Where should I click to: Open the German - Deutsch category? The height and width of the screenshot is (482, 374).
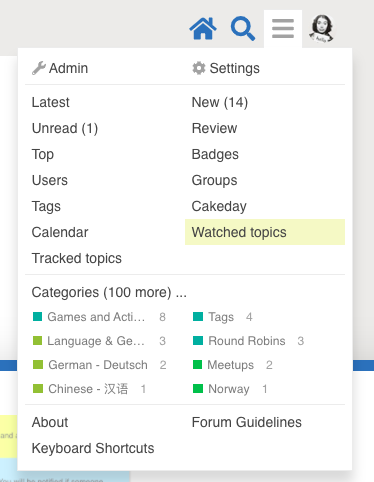point(100,365)
